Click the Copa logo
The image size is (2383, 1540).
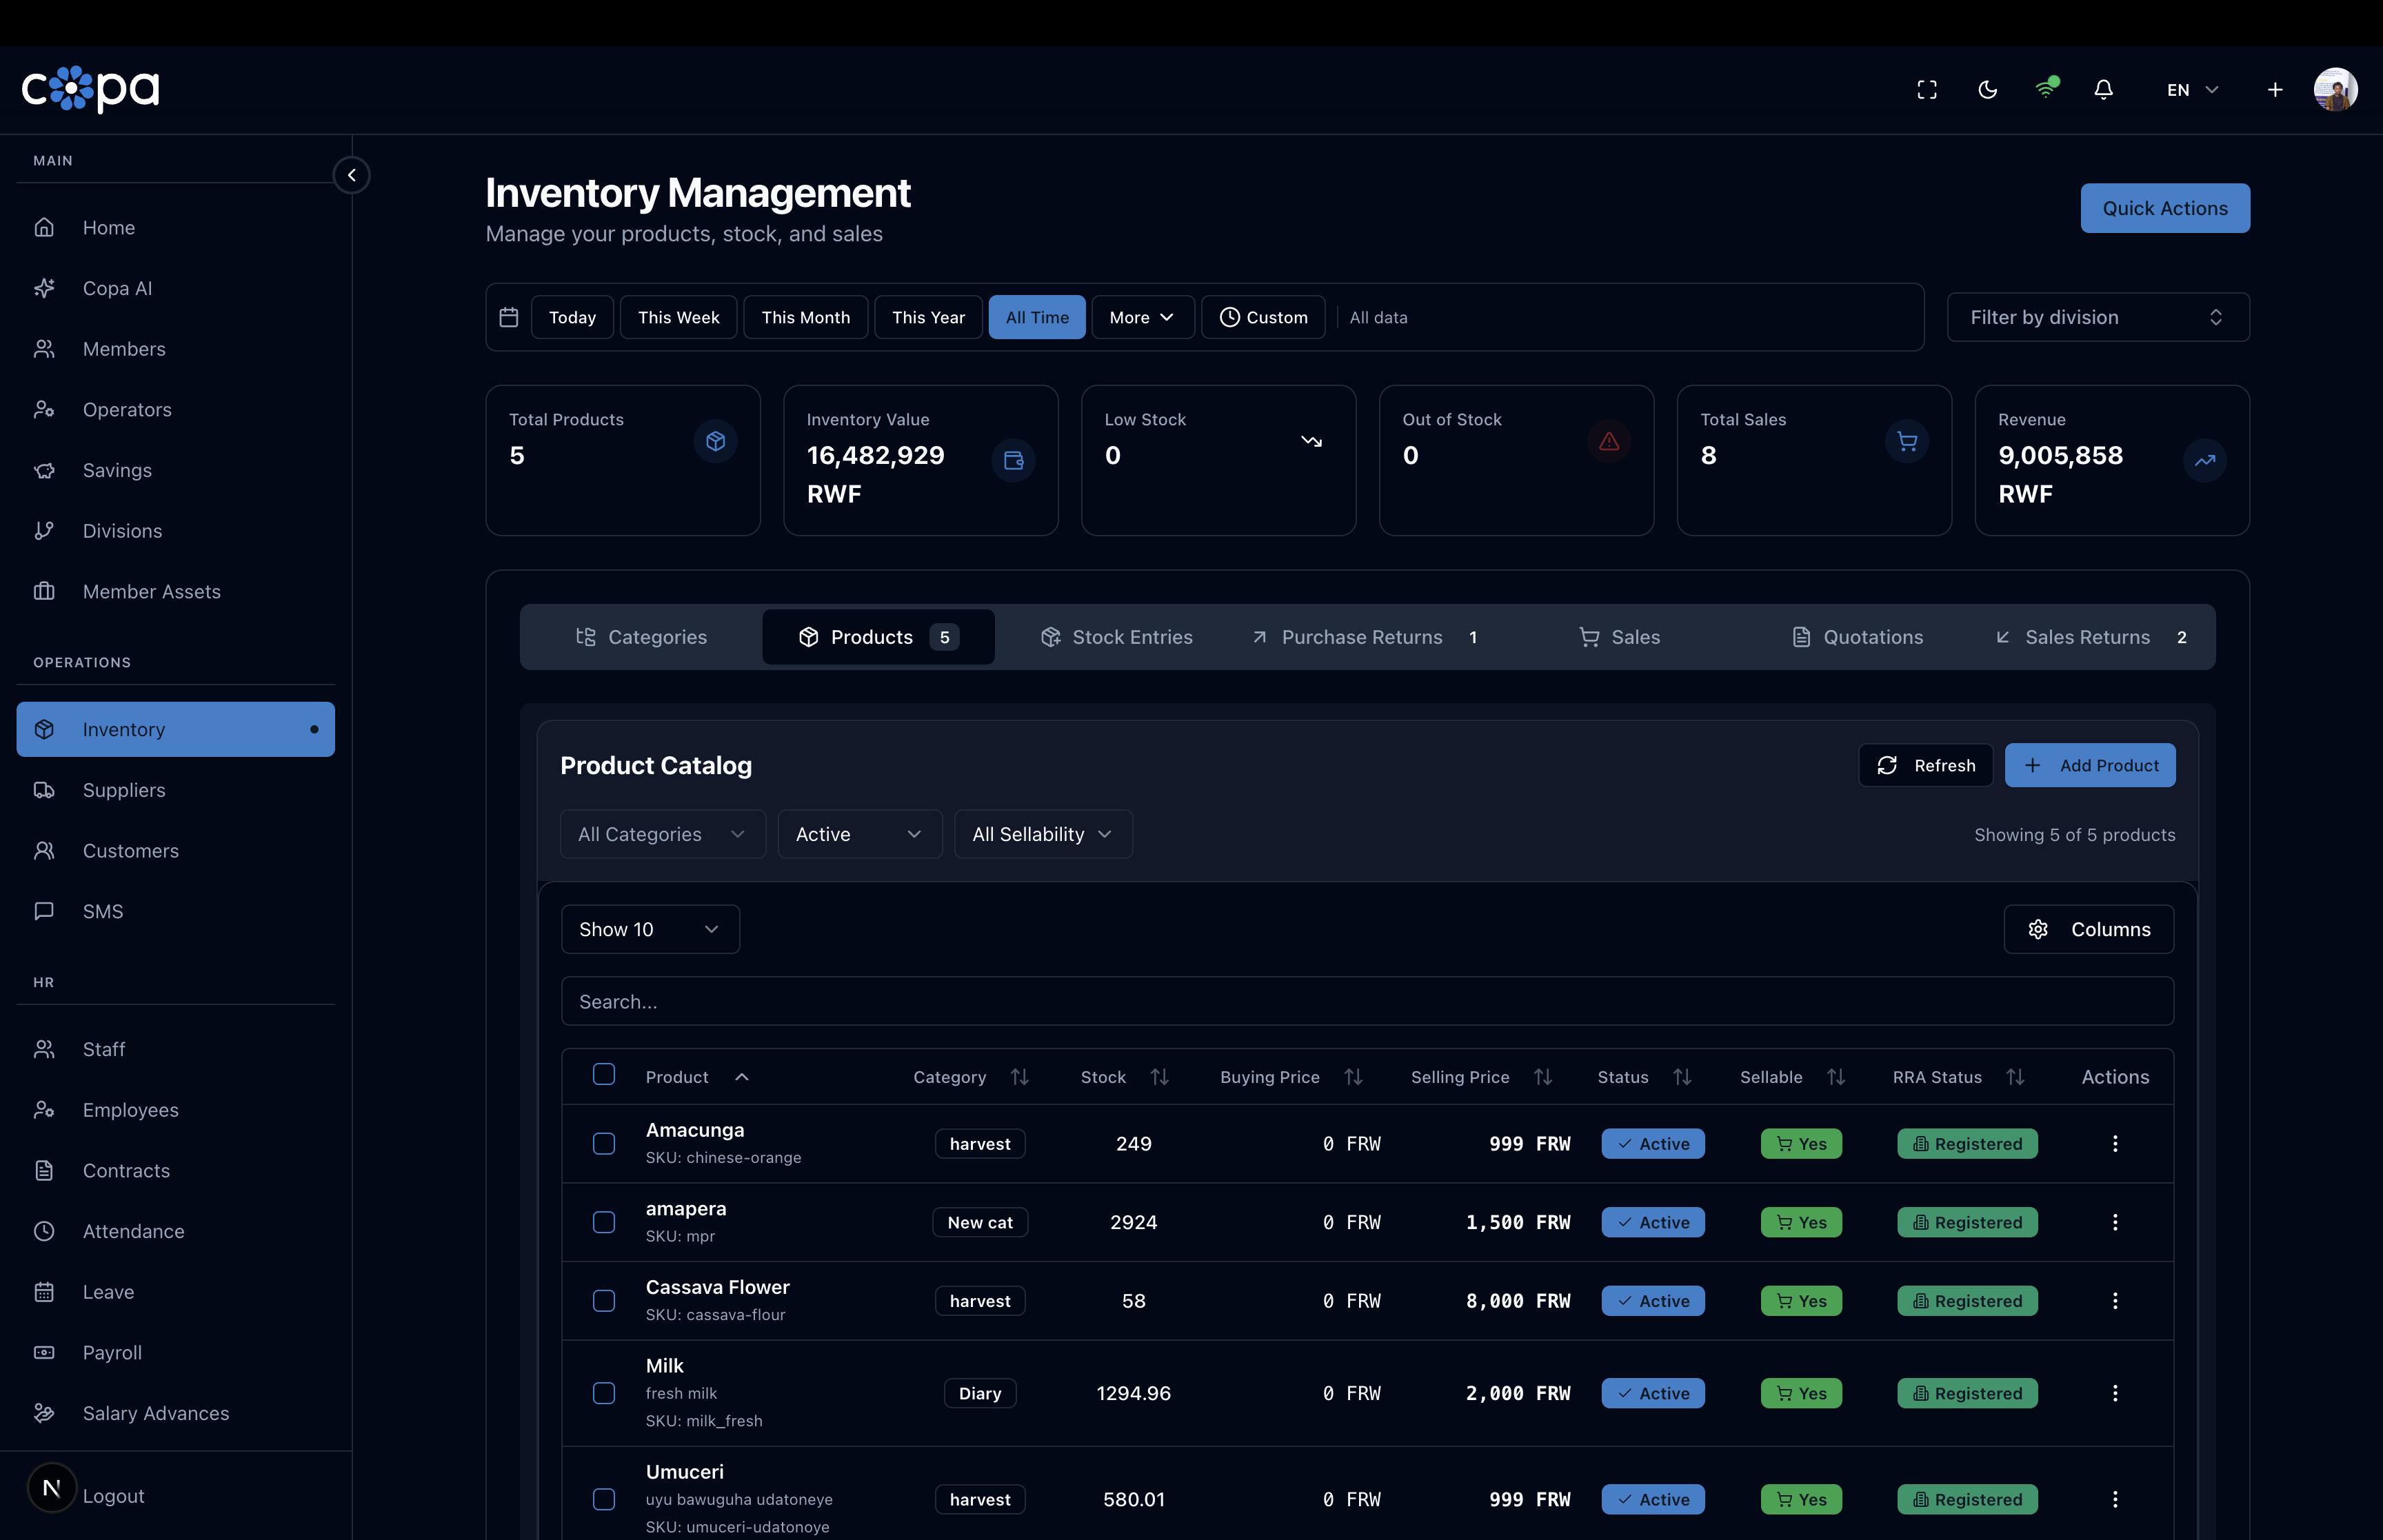91,89
